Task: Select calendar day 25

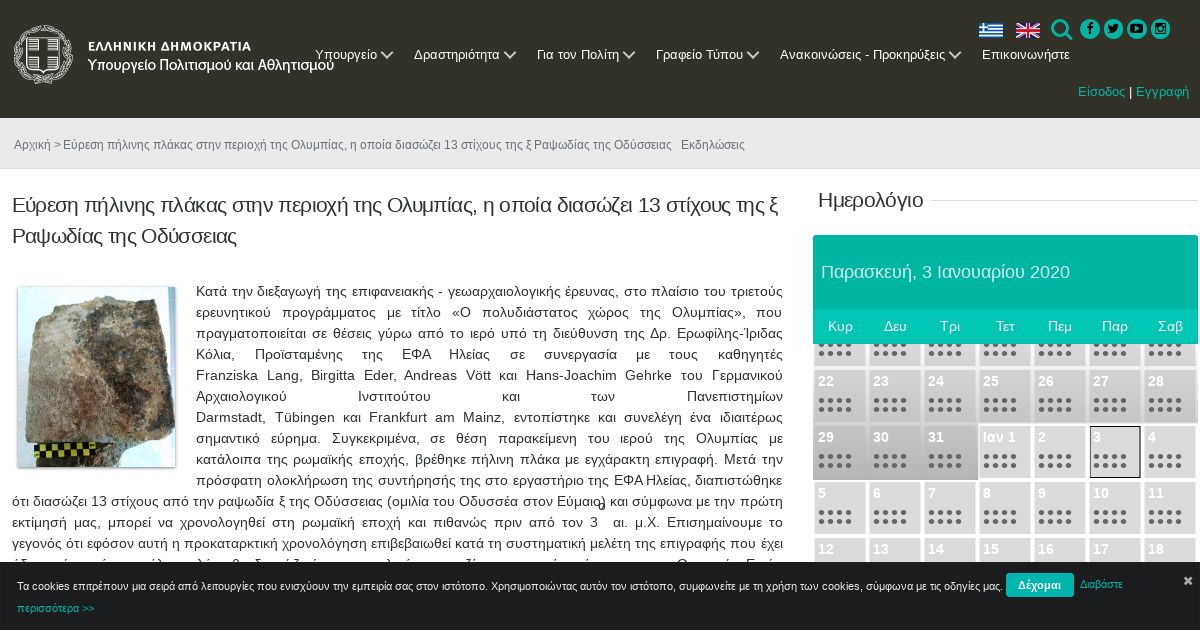Action: tap(1004, 396)
